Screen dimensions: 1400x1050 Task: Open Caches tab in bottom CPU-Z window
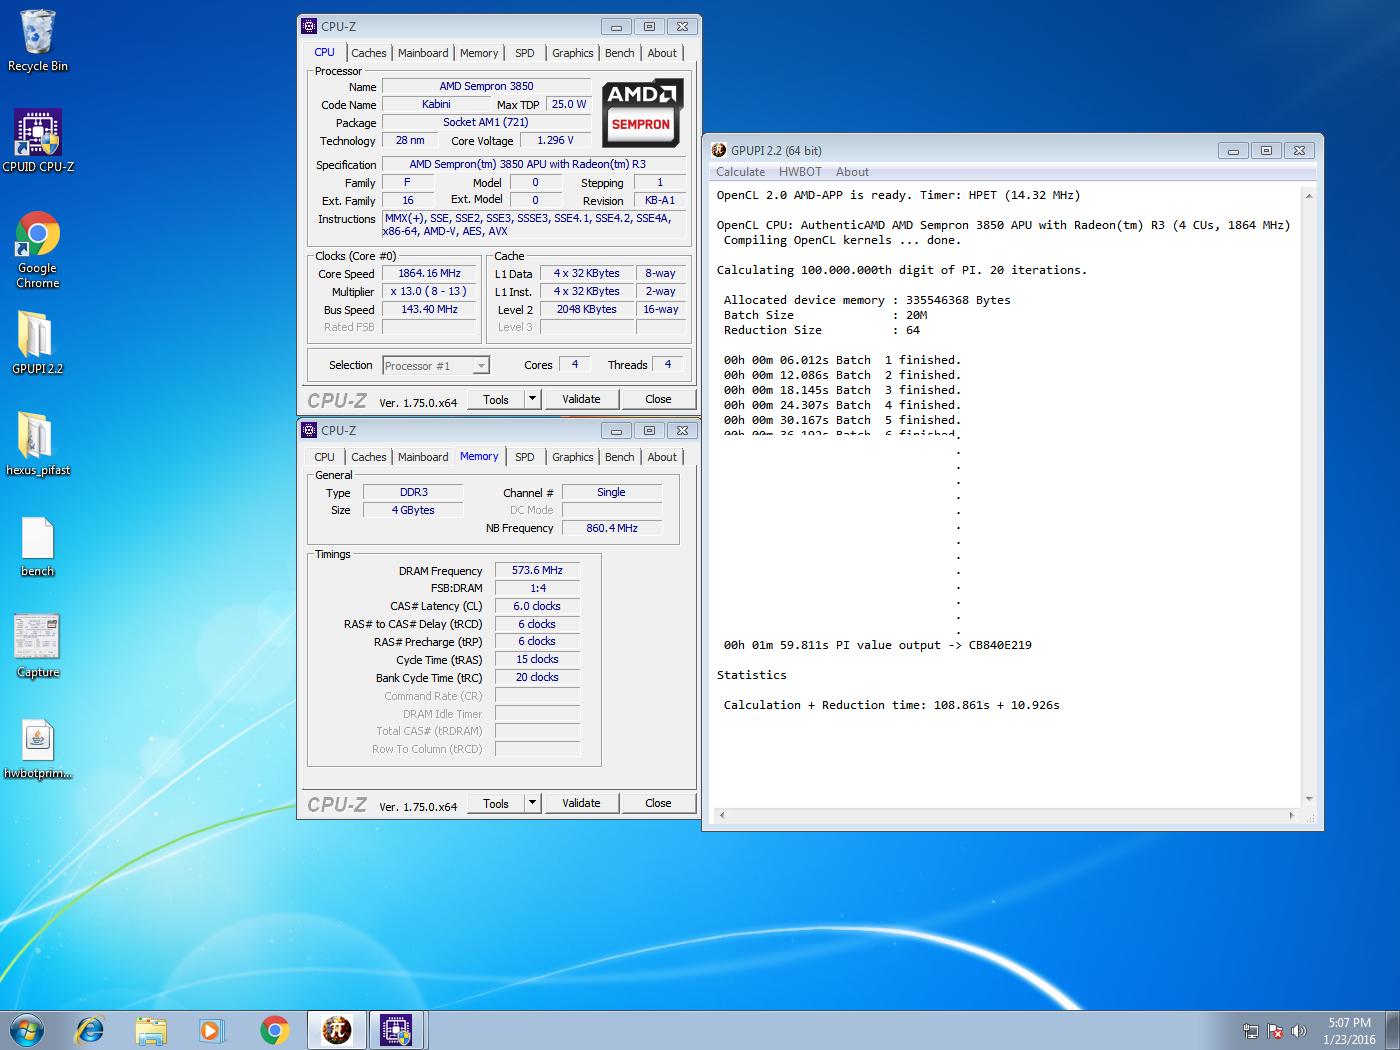pyautogui.click(x=368, y=457)
